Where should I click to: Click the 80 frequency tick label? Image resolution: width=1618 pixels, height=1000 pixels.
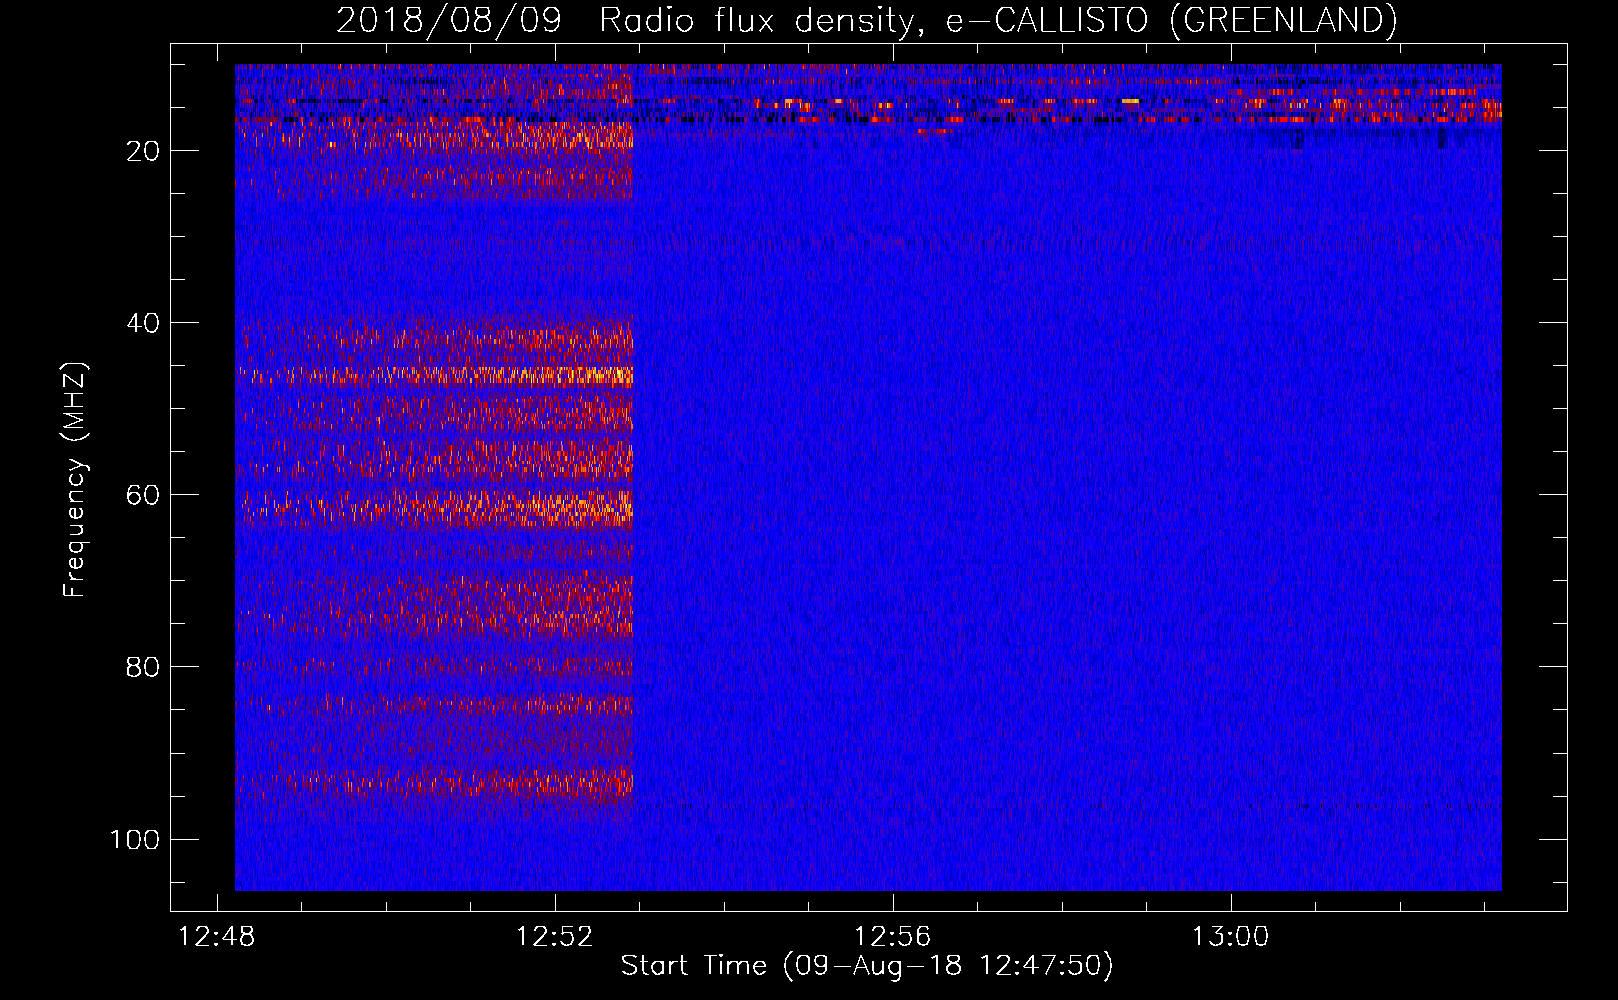[143, 667]
